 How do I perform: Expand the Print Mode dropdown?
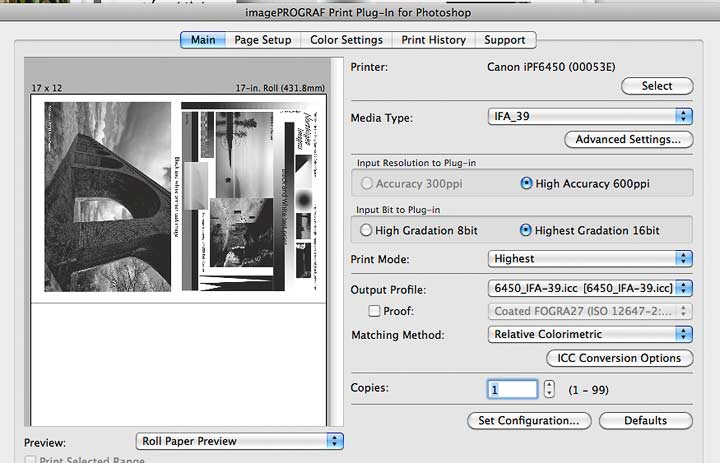590,259
